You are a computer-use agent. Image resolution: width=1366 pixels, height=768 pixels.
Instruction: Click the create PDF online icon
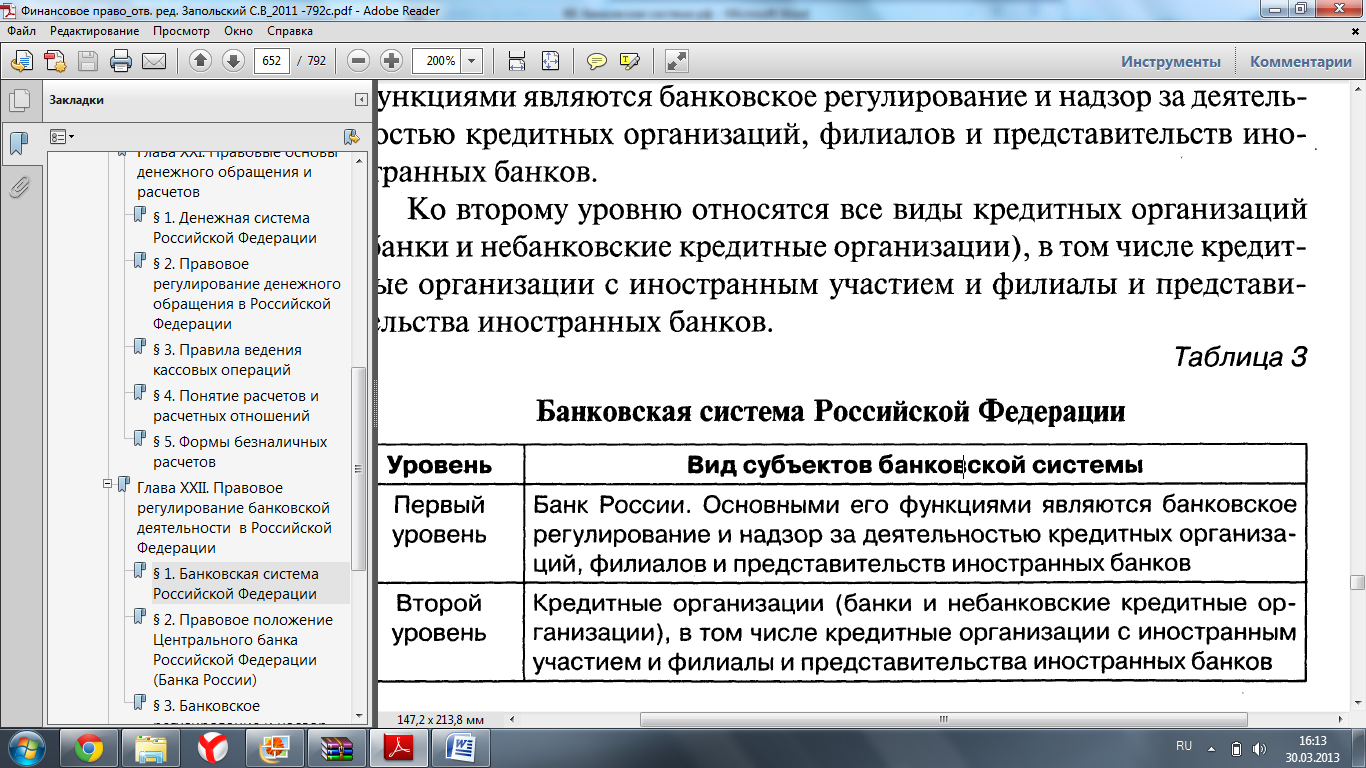[x=21, y=61]
